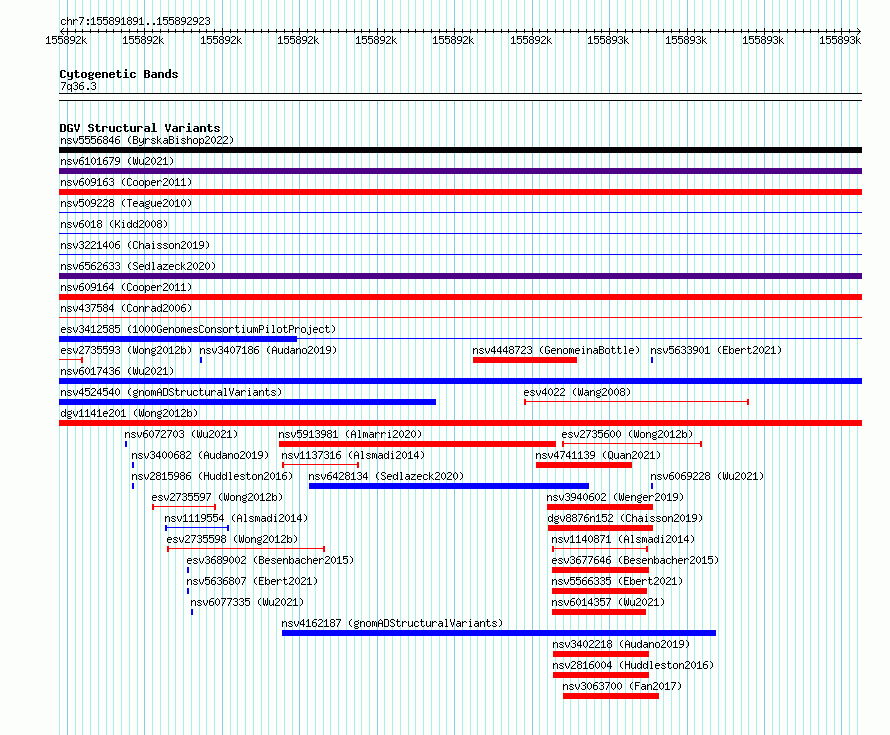This screenshot has height=735, width=890.
Task: Click esv3689002 (Besenbacher2015) label
Action: (x=270, y=560)
